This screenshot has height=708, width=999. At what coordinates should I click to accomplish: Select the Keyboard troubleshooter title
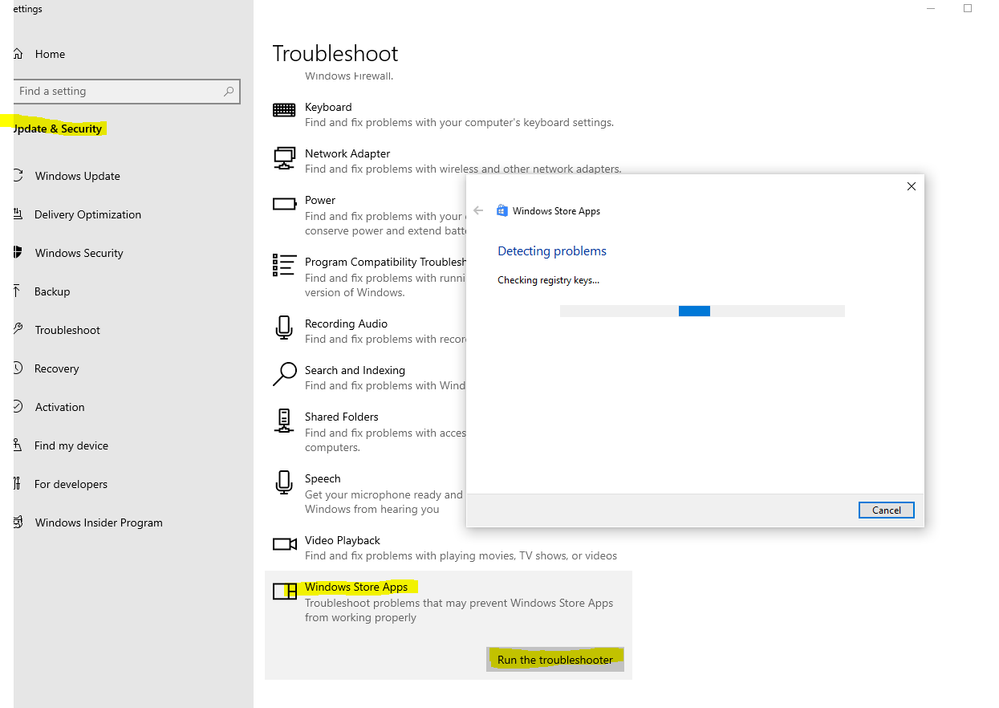coord(328,107)
